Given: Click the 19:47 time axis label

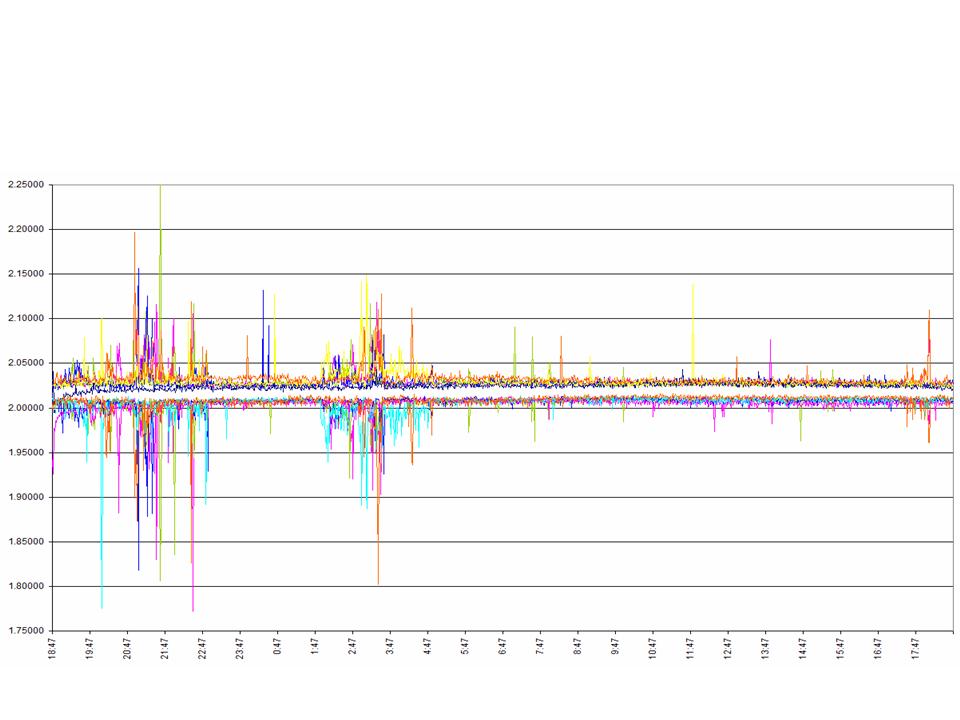Looking at the screenshot, I should click(89, 648).
